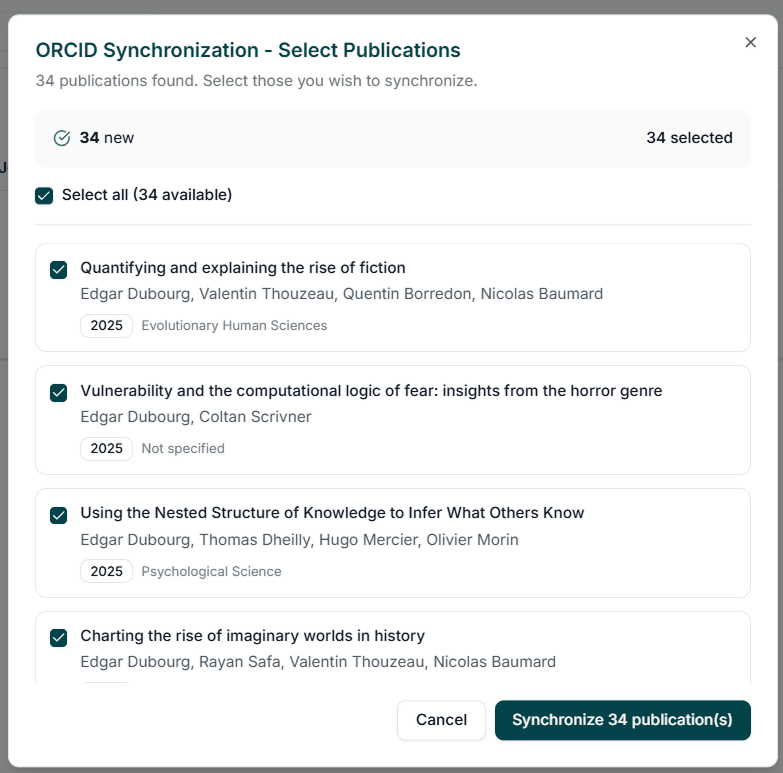Toggle the Select all (34 available) checkbox
This screenshot has width=783, height=773.
[44, 195]
